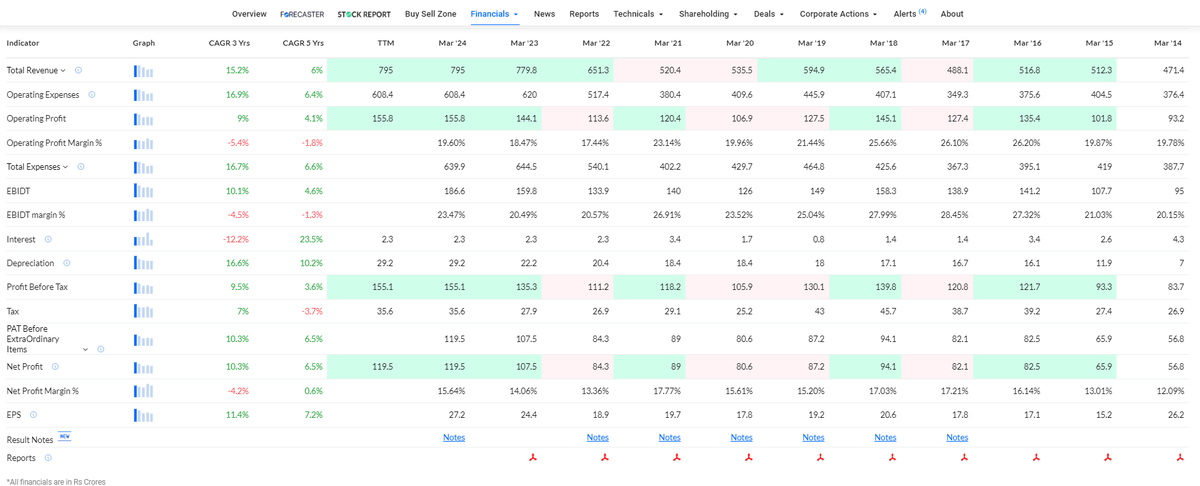Click the CAGR 3 Yrs column header

(x=229, y=43)
